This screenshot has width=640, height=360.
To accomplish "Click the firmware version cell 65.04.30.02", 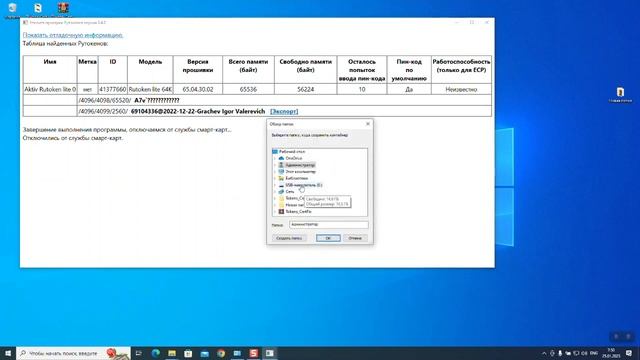I will click(x=198, y=89).
